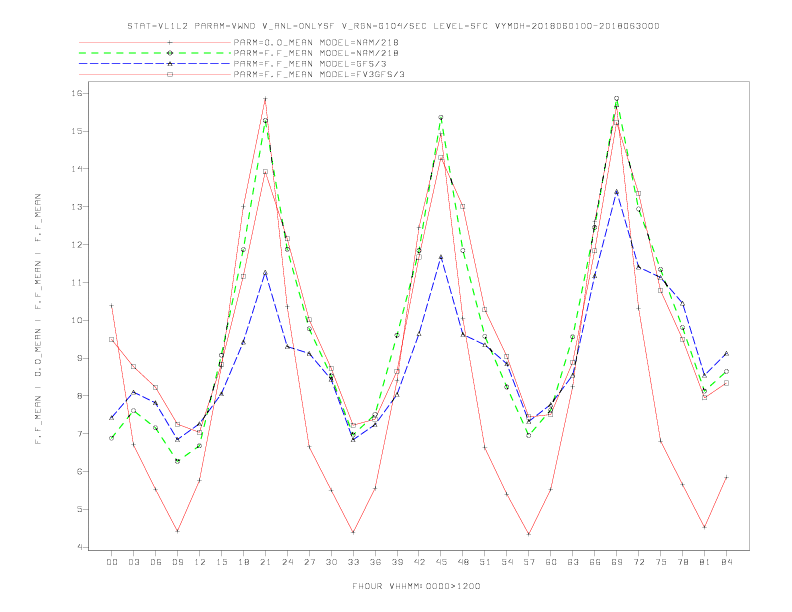Click x-axis tick label 09

click(x=177, y=562)
